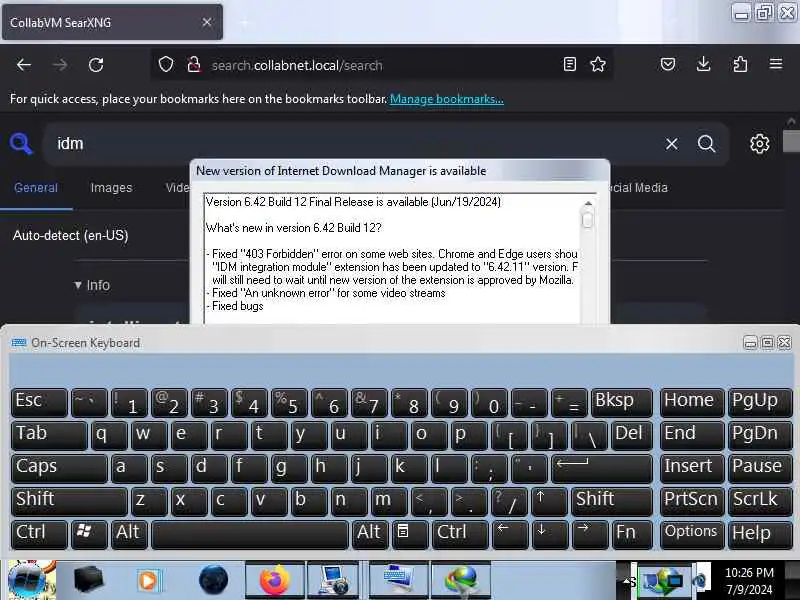Click the Windows key on on-screen keyboard

tap(89, 534)
